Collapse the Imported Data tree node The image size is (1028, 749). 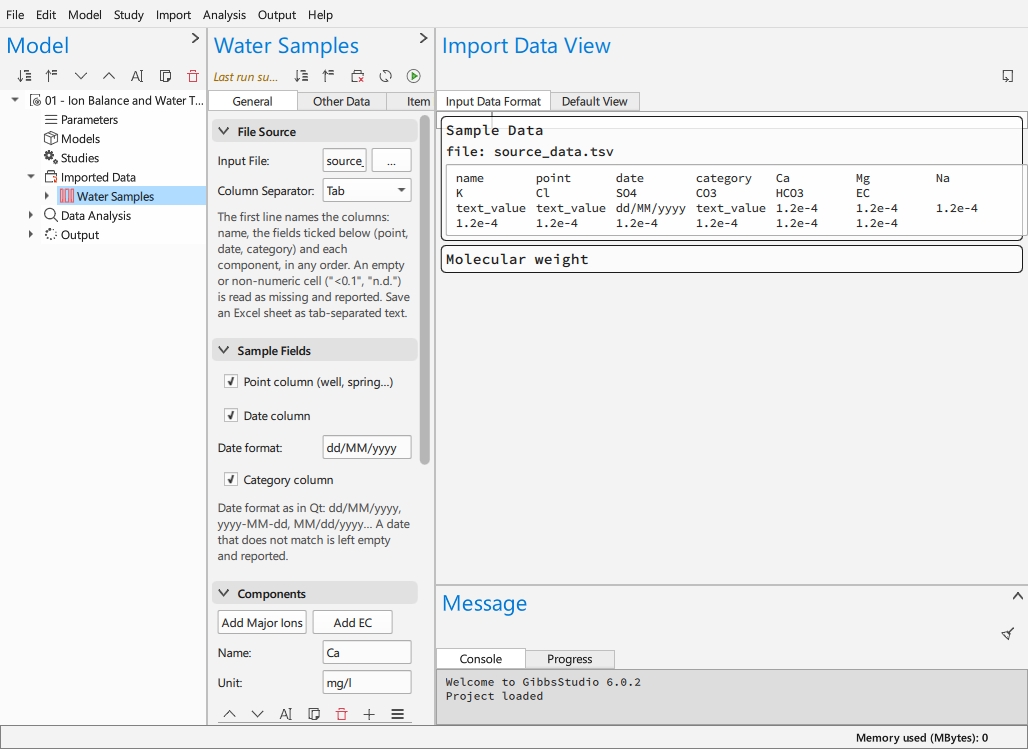pos(31,176)
